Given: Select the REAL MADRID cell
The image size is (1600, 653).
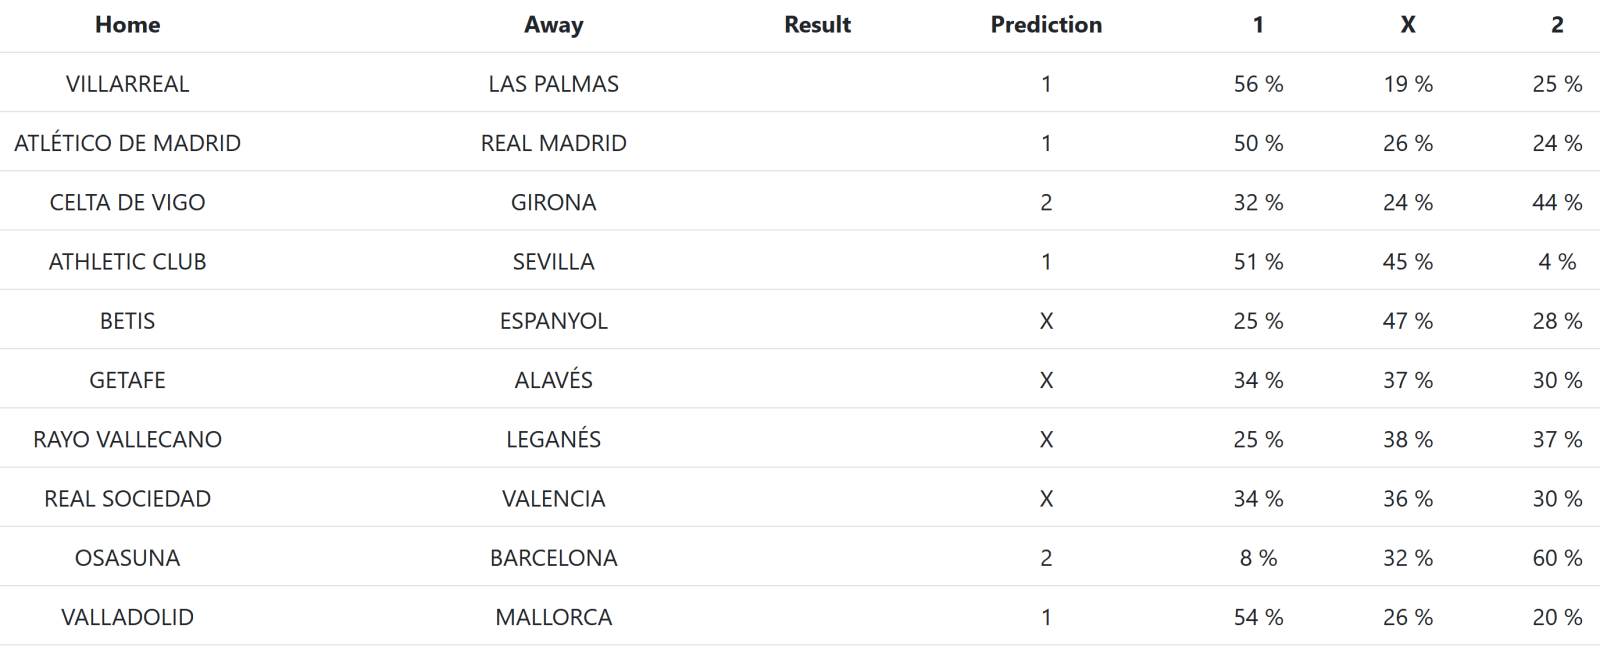Looking at the screenshot, I should tap(553, 143).
